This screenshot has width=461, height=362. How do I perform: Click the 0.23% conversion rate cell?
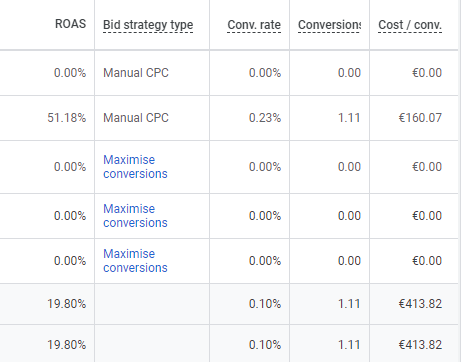(x=265, y=118)
